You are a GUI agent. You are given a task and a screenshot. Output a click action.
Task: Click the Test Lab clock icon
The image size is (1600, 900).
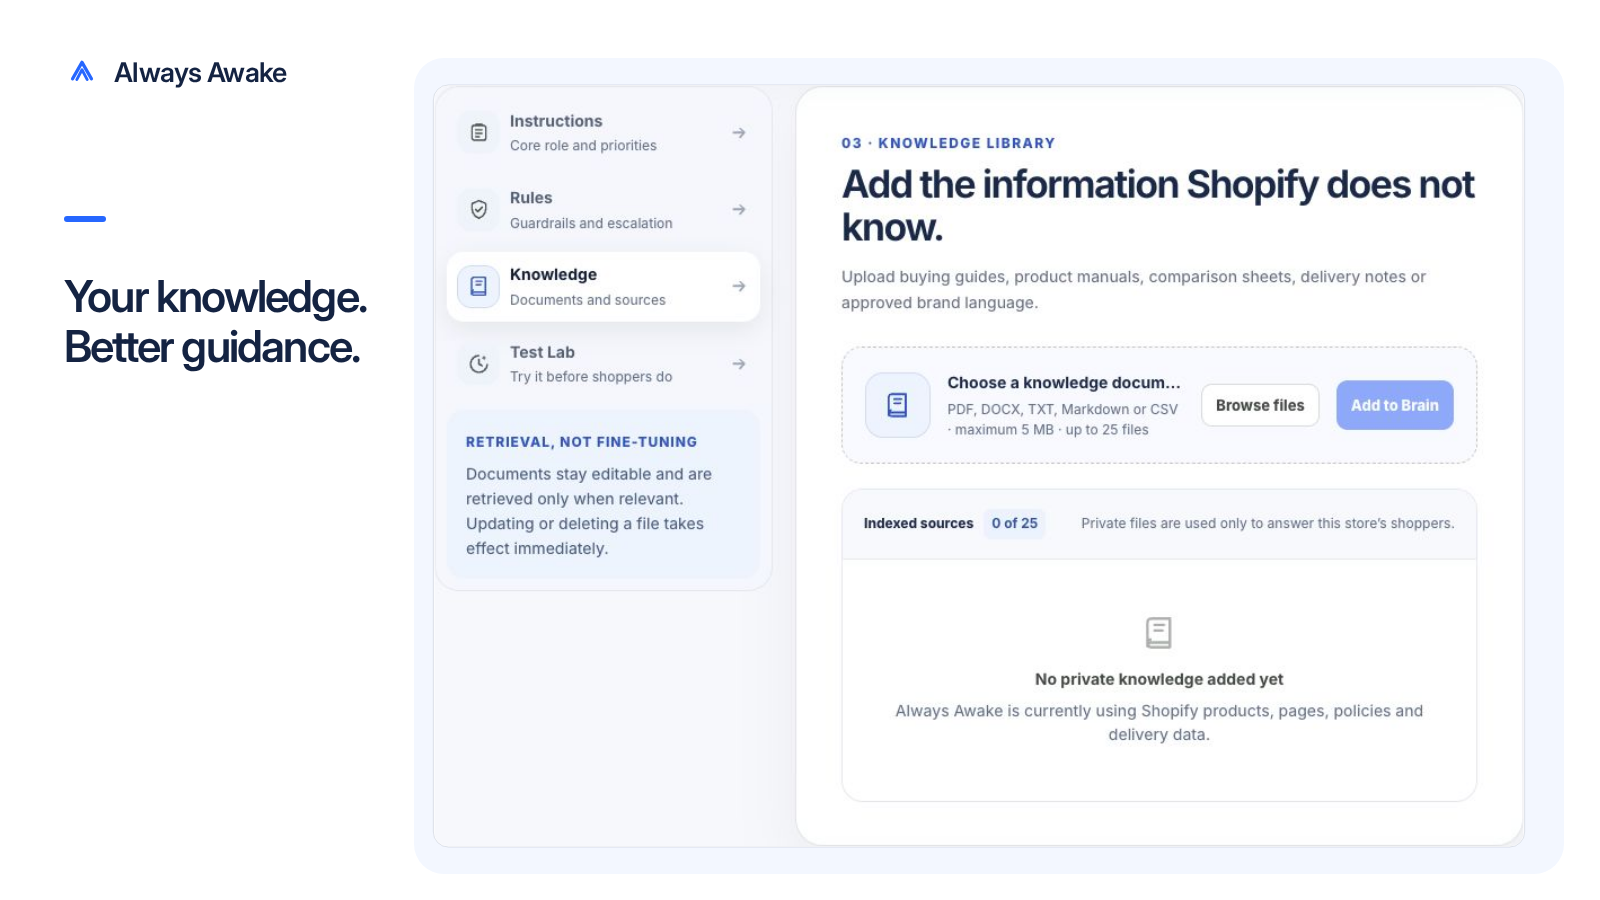coord(479,364)
